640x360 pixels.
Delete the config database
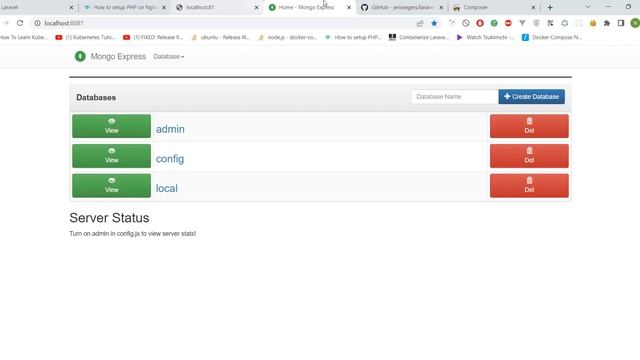(529, 156)
